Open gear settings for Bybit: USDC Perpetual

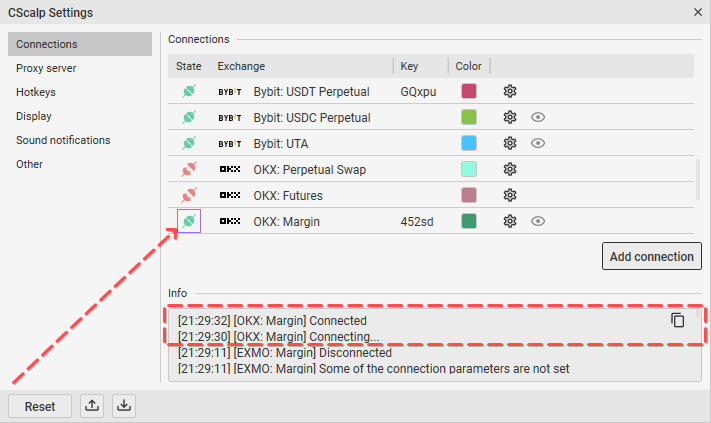click(x=510, y=117)
